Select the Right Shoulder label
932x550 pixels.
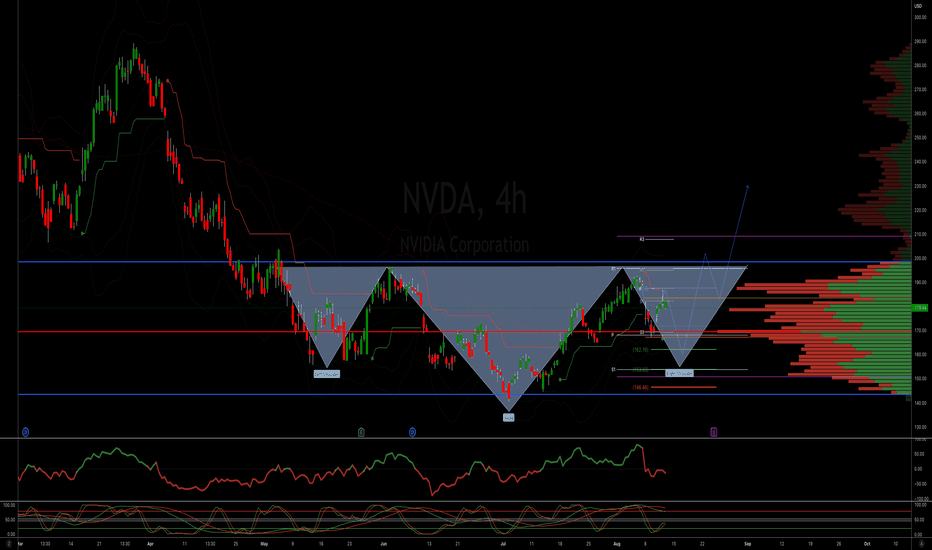[x=679, y=373]
